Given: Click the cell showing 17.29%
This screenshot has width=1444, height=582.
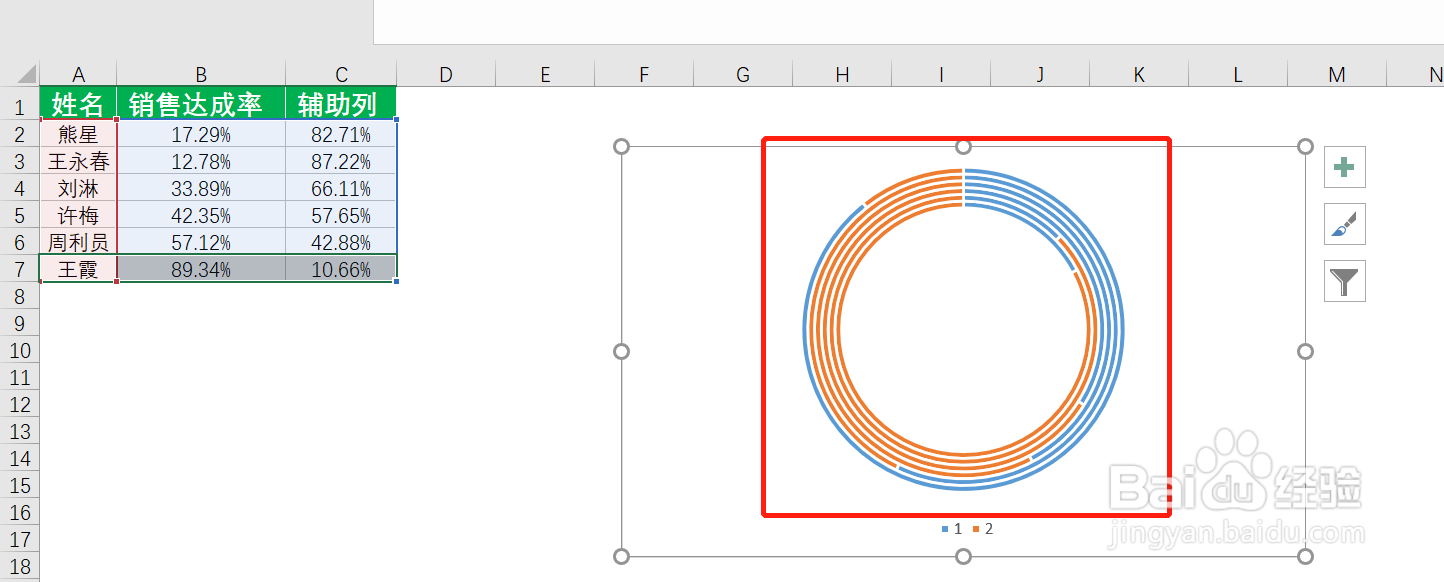Looking at the screenshot, I should [201, 134].
